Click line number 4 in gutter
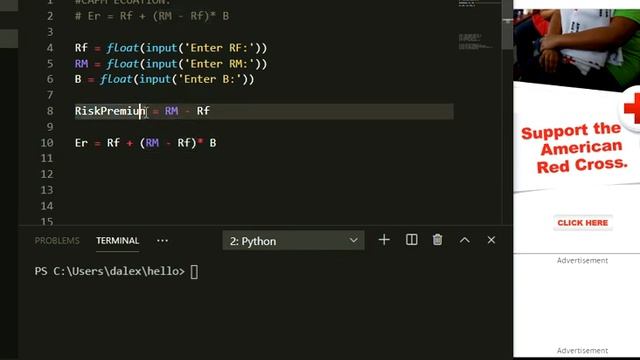The height and width of the screenshot is (360, 640). coord(50,48)
